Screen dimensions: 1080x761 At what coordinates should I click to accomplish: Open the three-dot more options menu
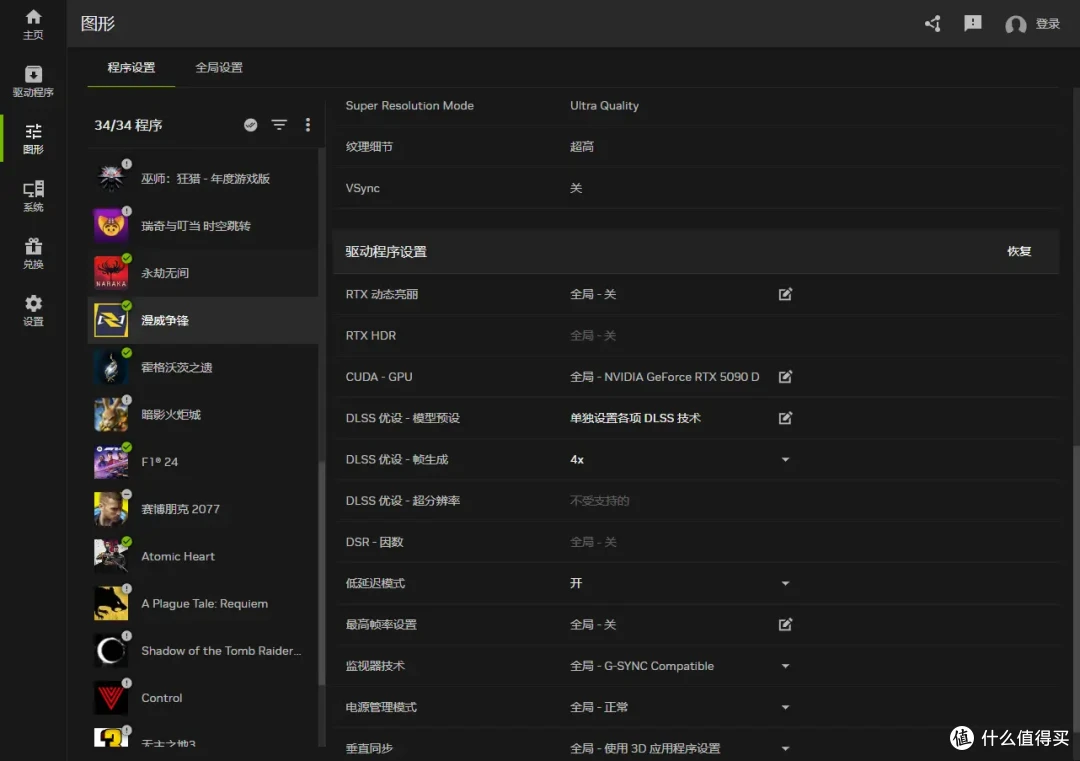pos(307,125)
